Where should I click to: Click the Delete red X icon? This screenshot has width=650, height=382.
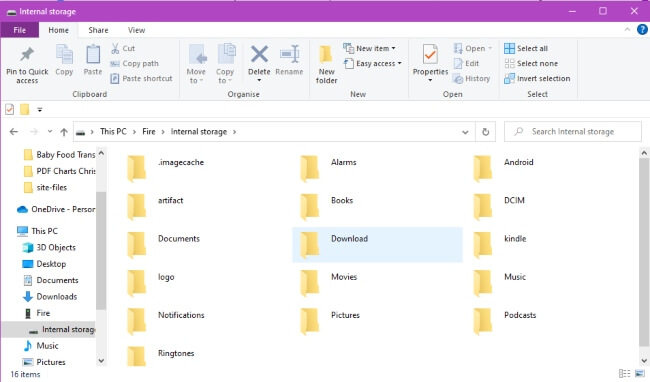point(259,54)
